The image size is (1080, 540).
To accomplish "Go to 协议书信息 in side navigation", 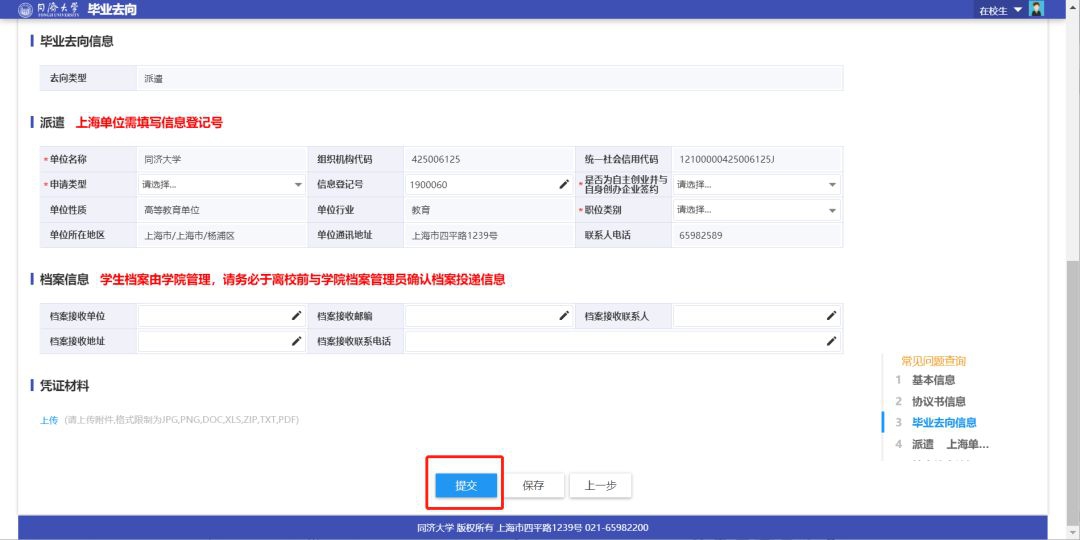I will click(x=938, y=401).
